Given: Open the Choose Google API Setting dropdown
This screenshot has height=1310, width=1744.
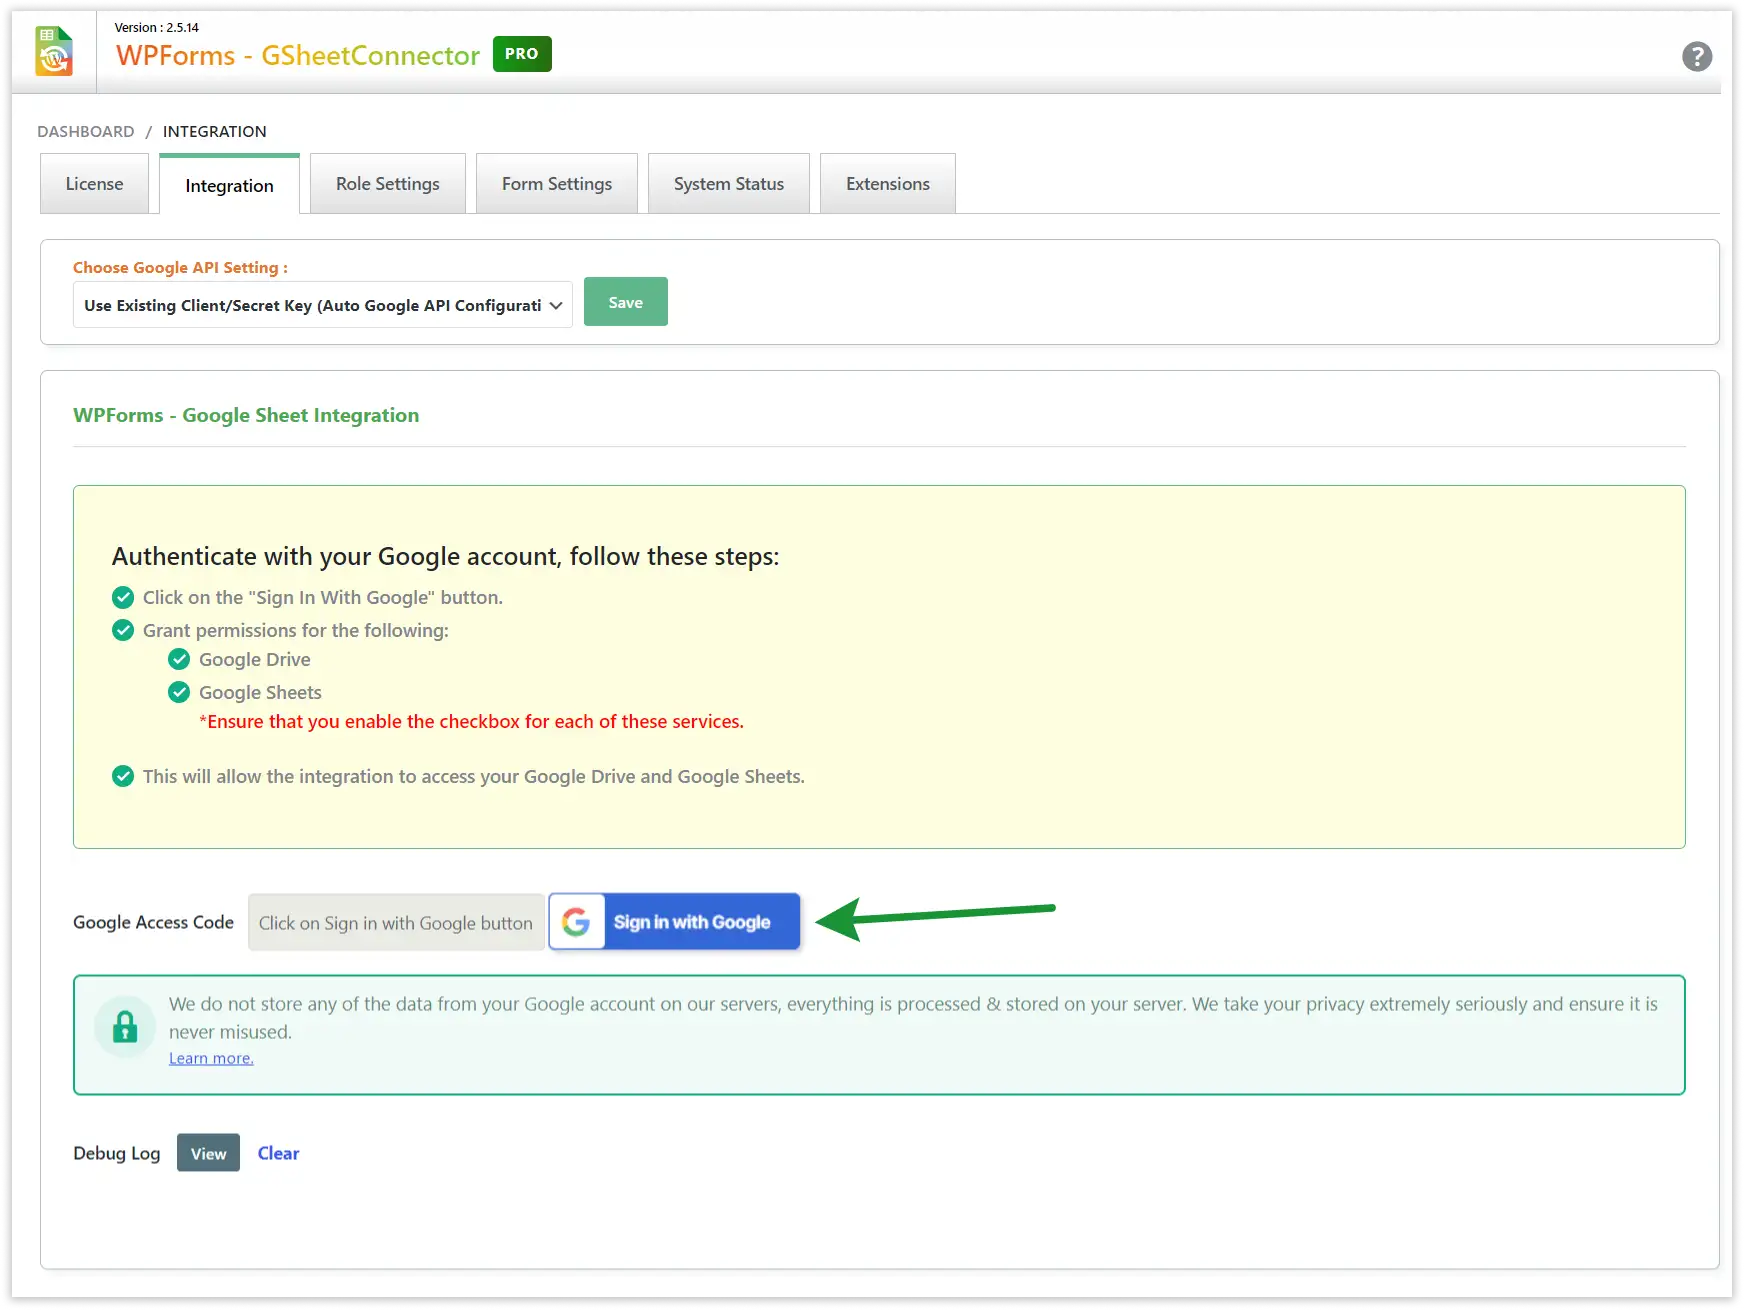Looking at the screenshot, I should [x=321, y=305].
